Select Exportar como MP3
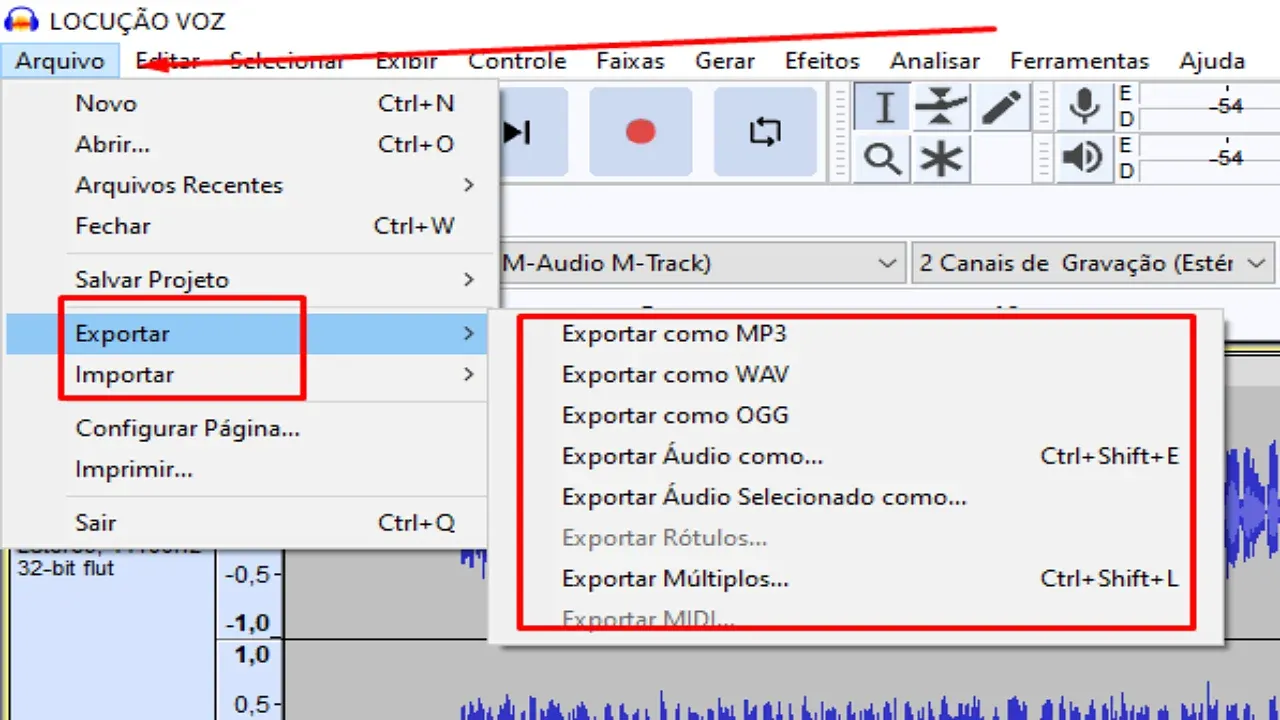 (x=856, y=334)
